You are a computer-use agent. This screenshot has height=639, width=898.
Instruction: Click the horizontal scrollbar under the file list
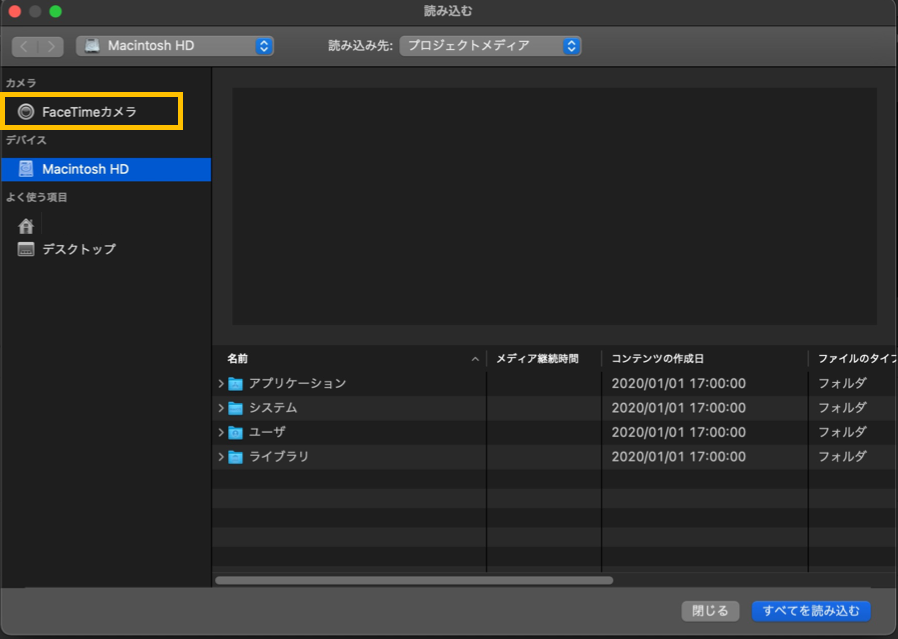click(414, 580)
